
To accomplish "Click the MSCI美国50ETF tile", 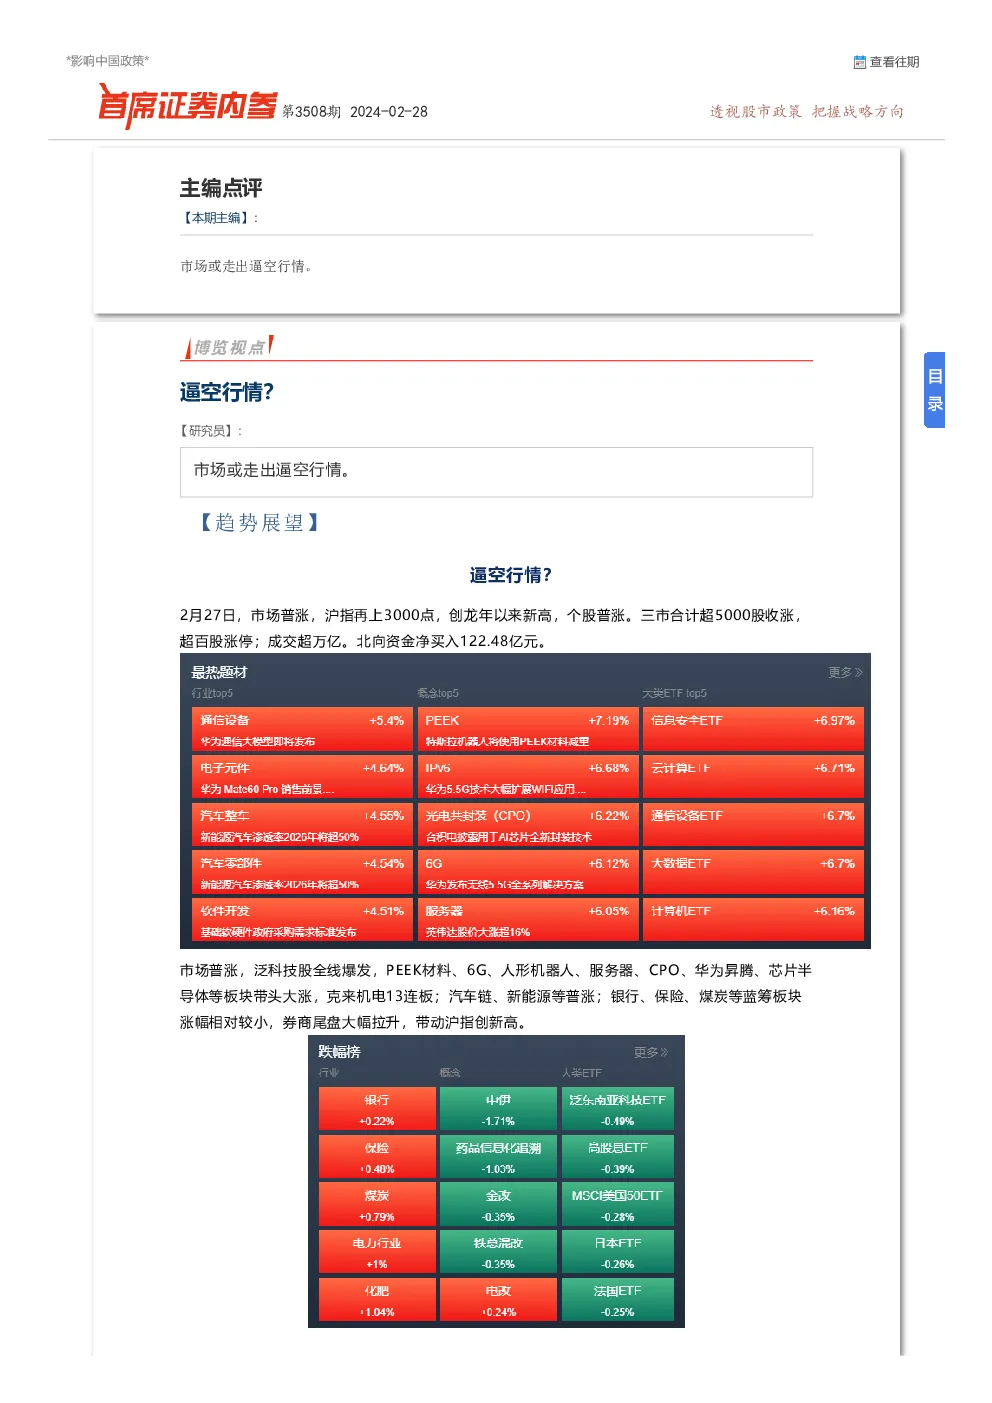I will coord(617,1205).
